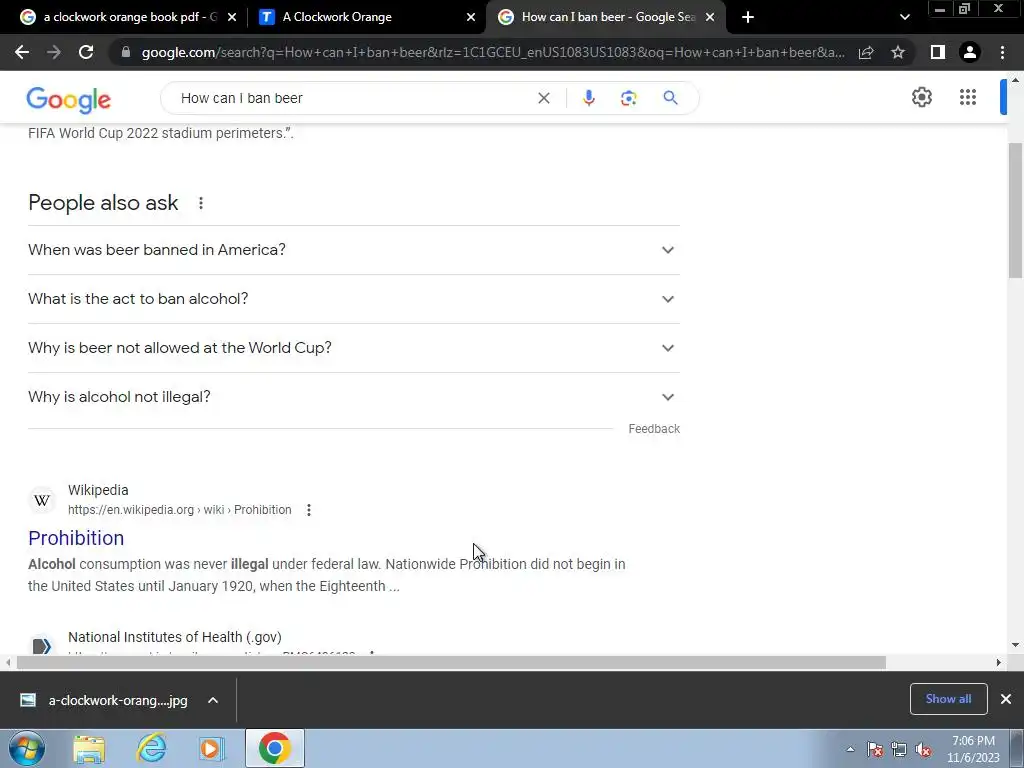Open the People also ask options menu

coord(200,203)
